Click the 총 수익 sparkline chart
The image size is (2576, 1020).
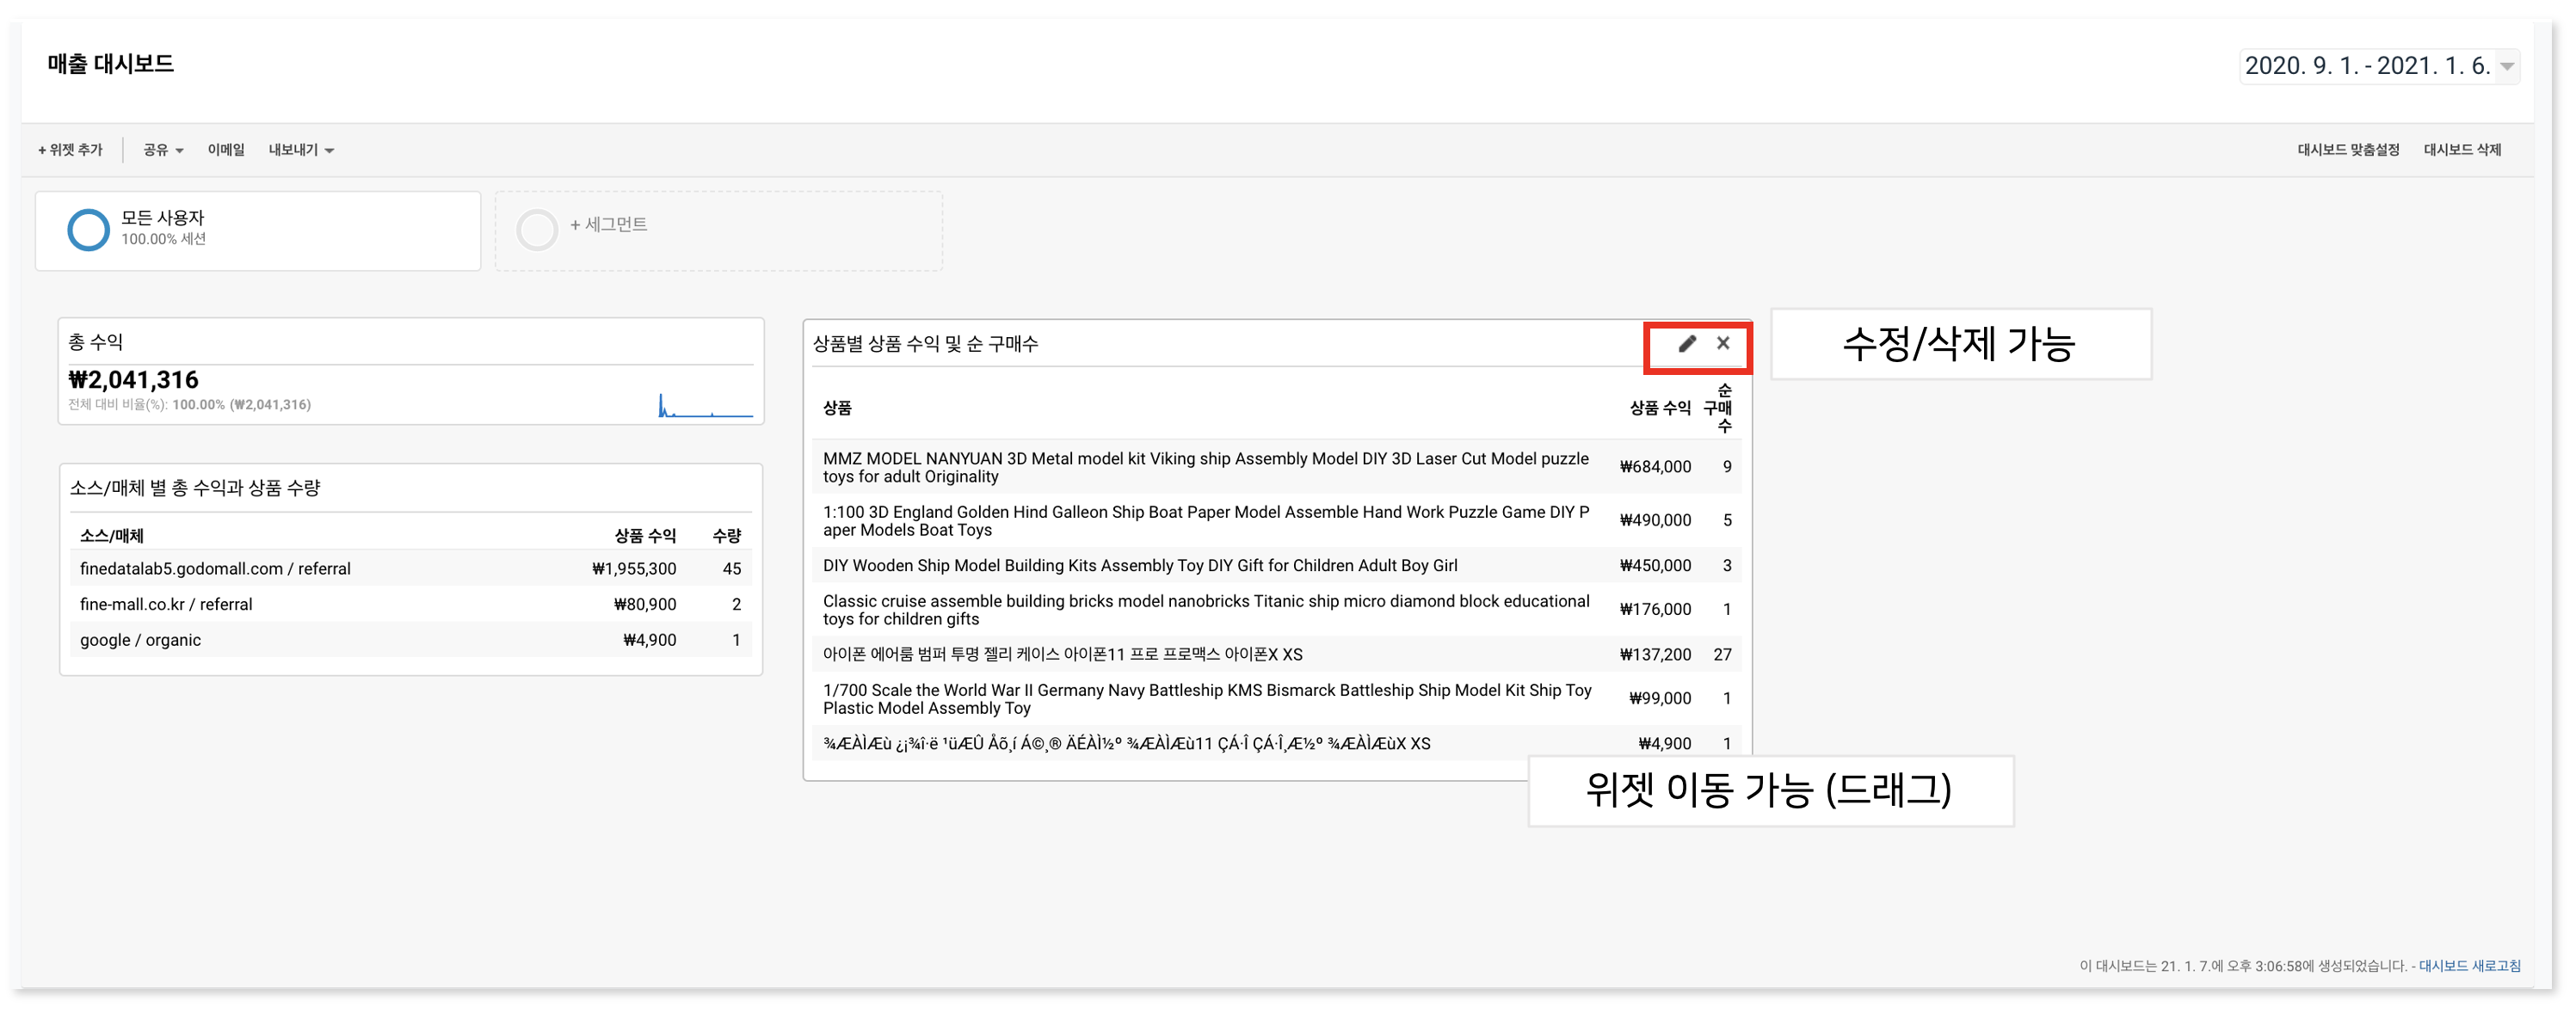click(705, 404)
